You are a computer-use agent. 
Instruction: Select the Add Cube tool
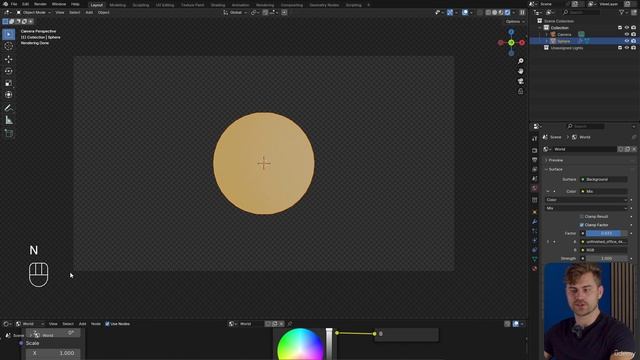[x=9, y=133]
